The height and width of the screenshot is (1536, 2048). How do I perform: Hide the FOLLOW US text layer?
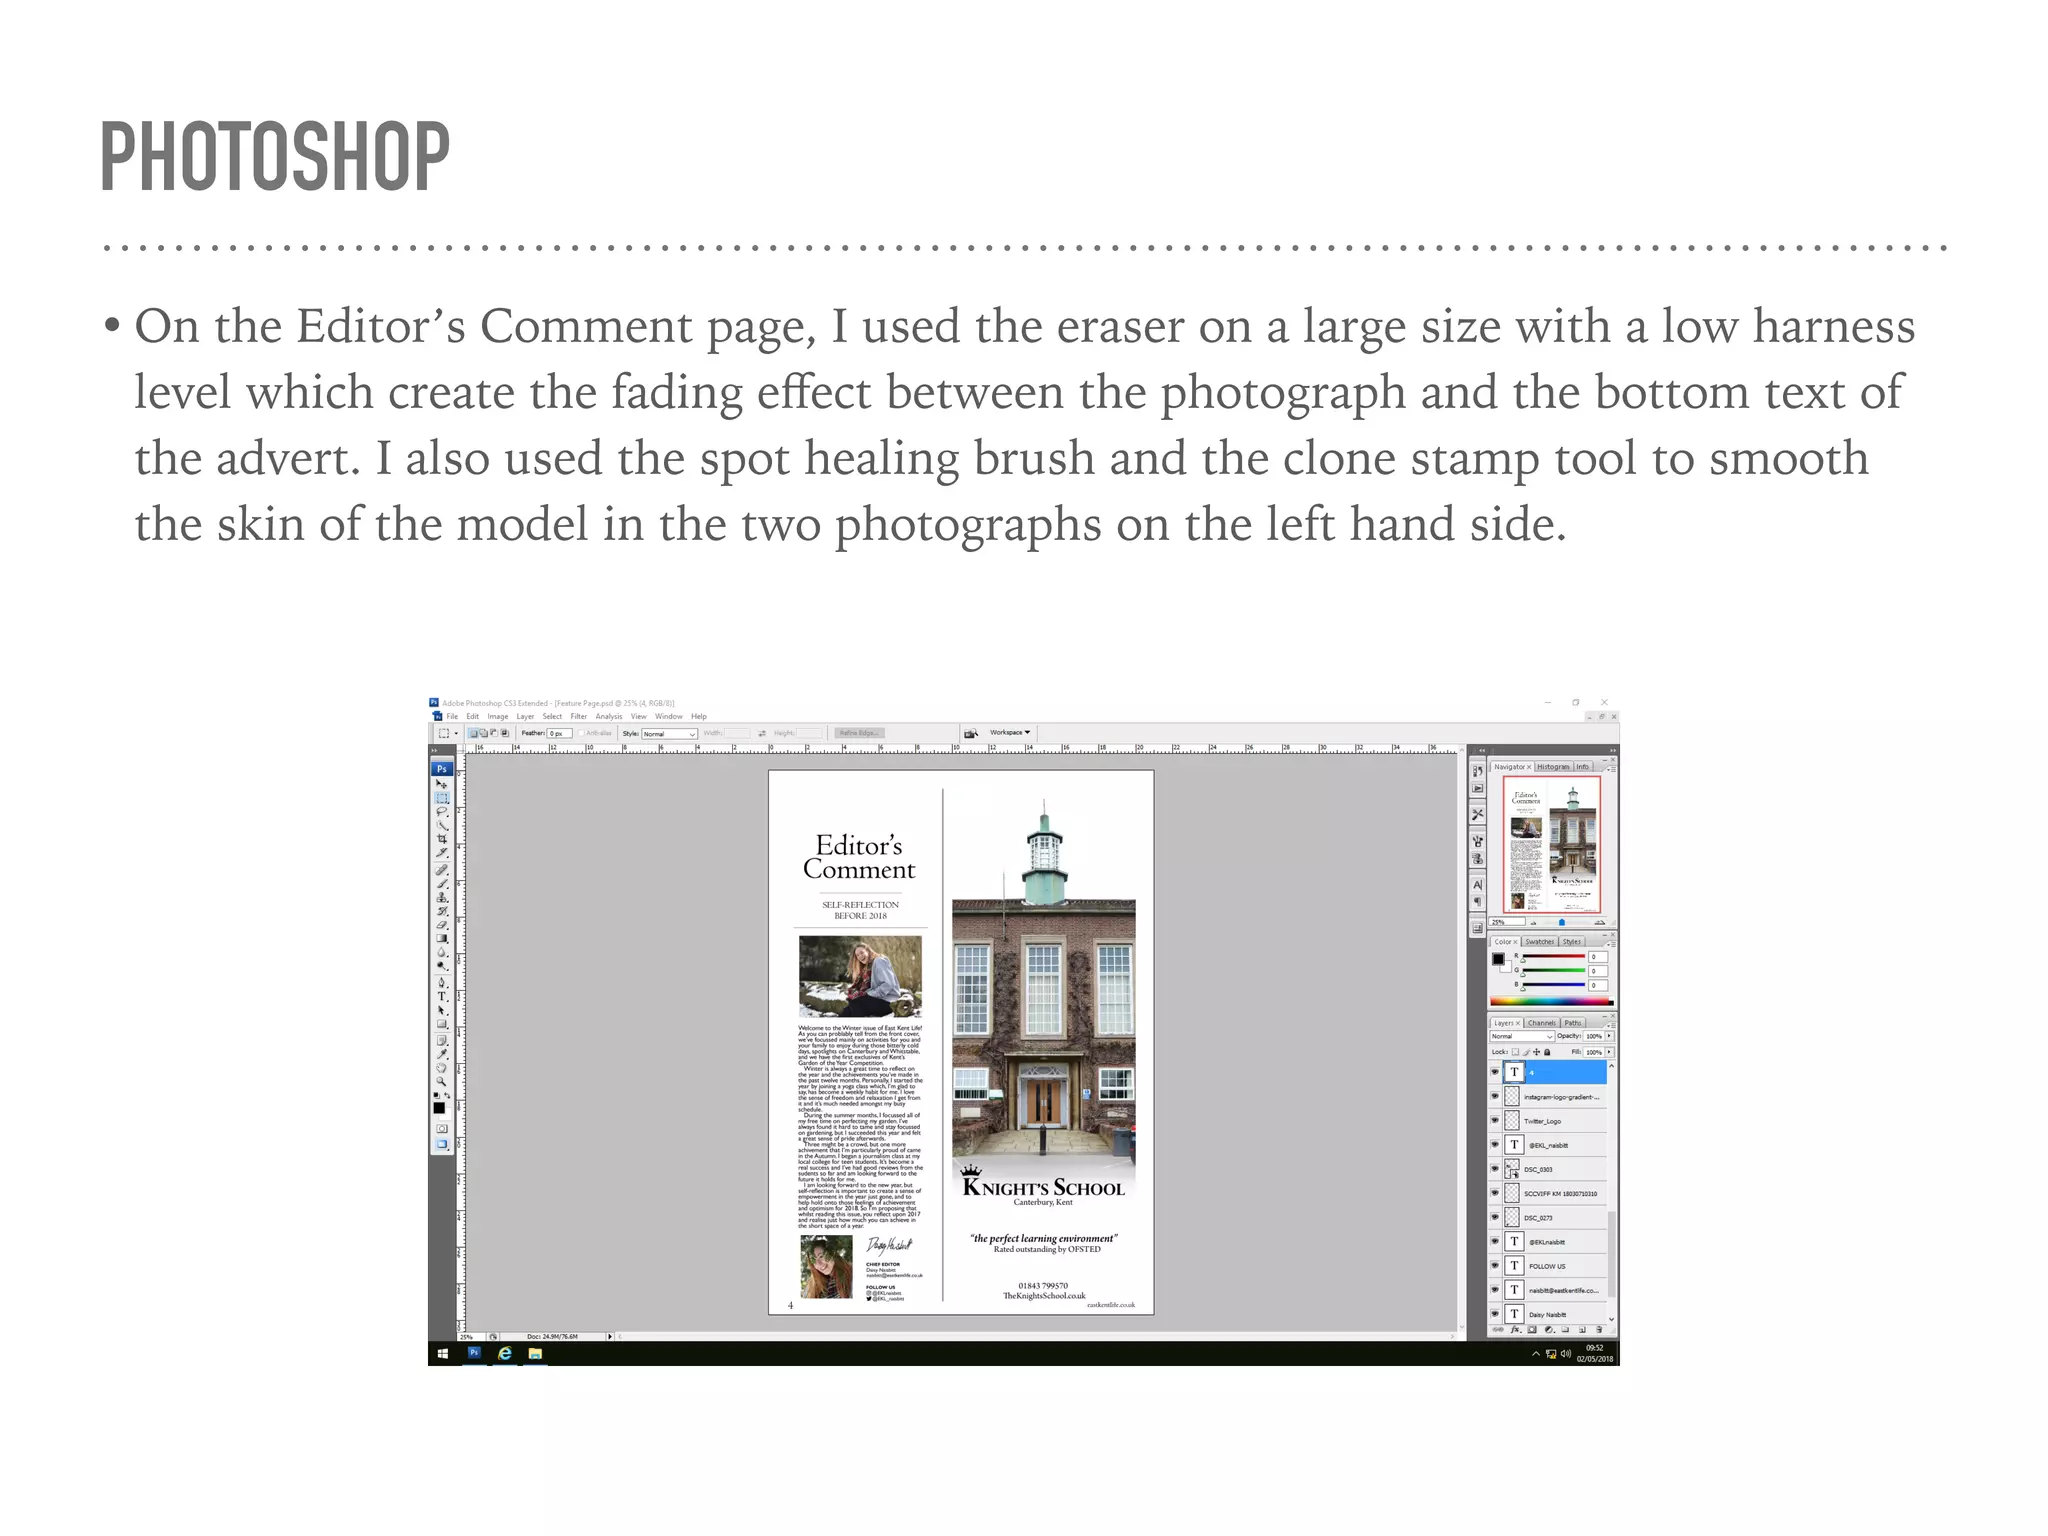tap(1495, 1265)
